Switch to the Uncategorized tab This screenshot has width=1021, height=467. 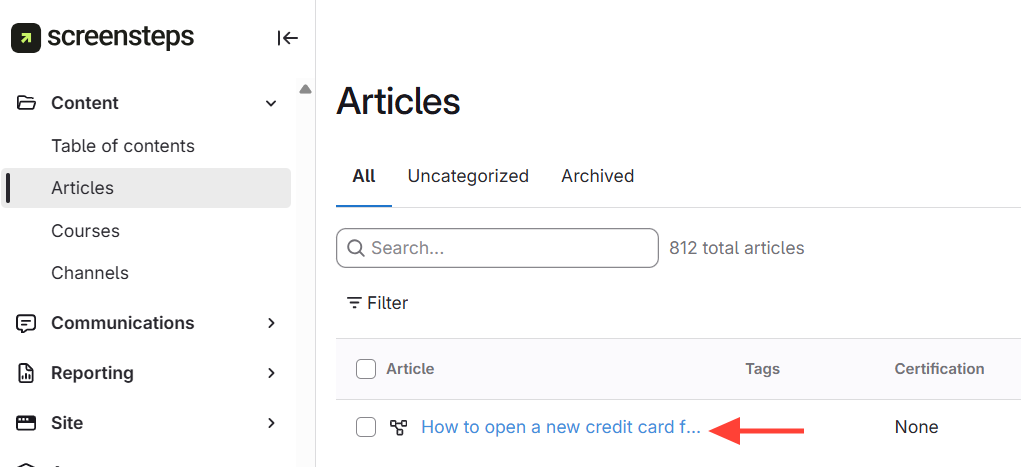[x=468, y=176]
